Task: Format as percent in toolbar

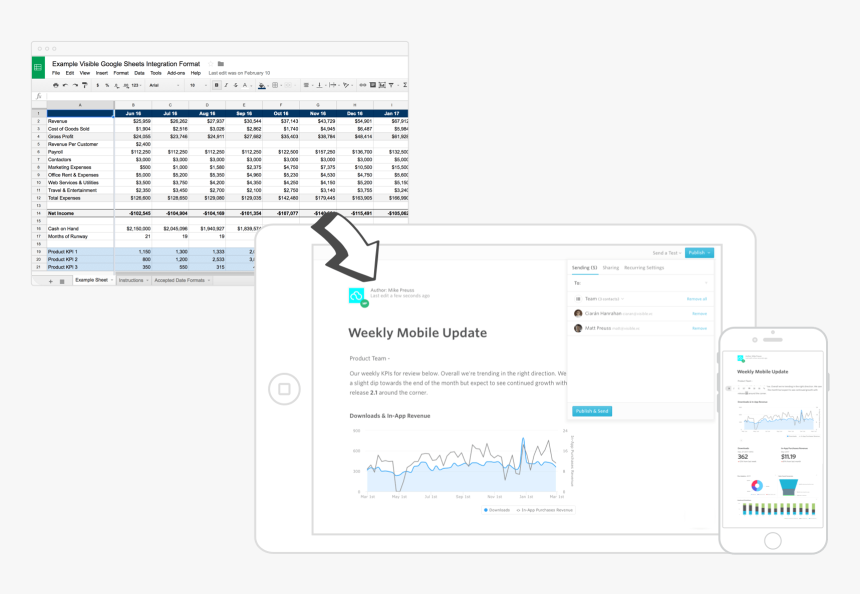Action: [x=107, y=85]
